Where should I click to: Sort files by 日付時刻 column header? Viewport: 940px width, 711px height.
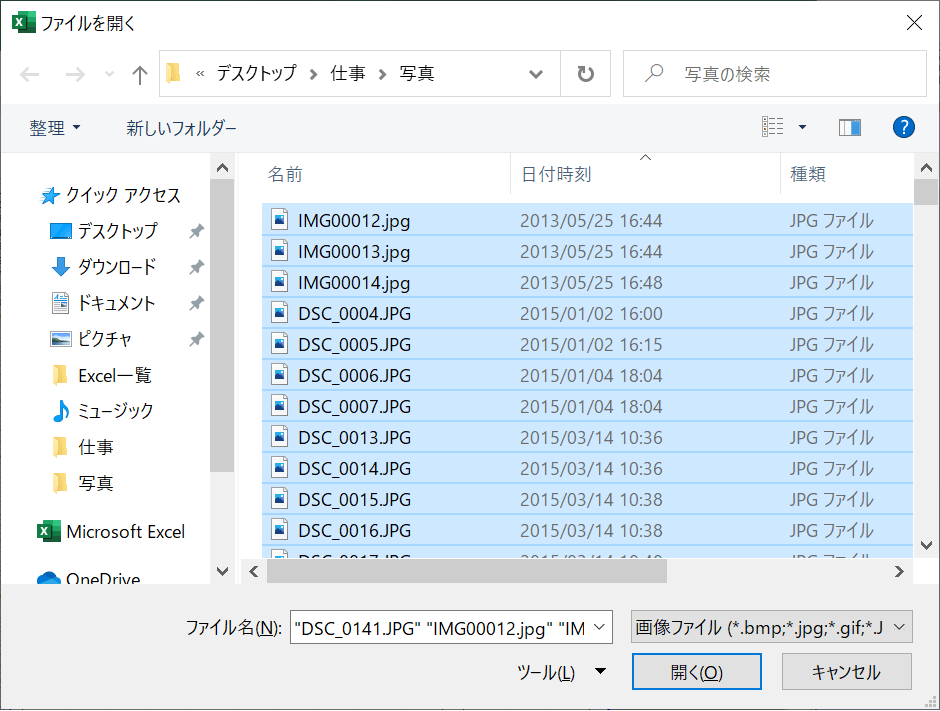556,175
